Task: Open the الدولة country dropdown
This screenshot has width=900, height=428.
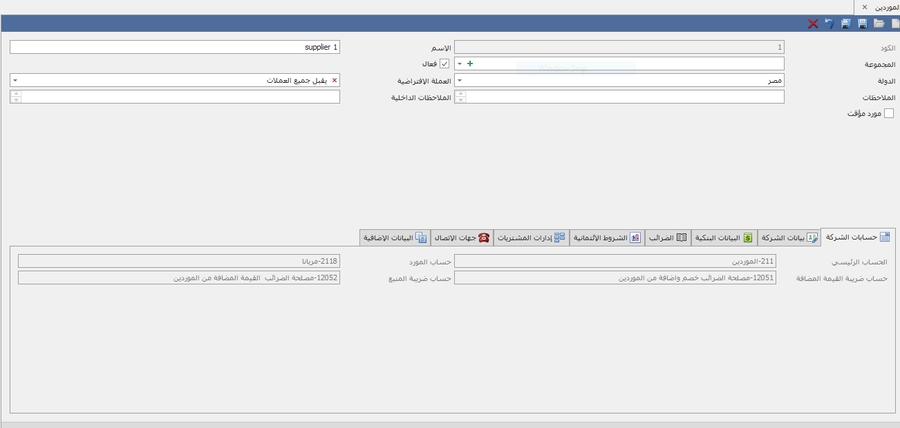Action: (x=459, y=80)
